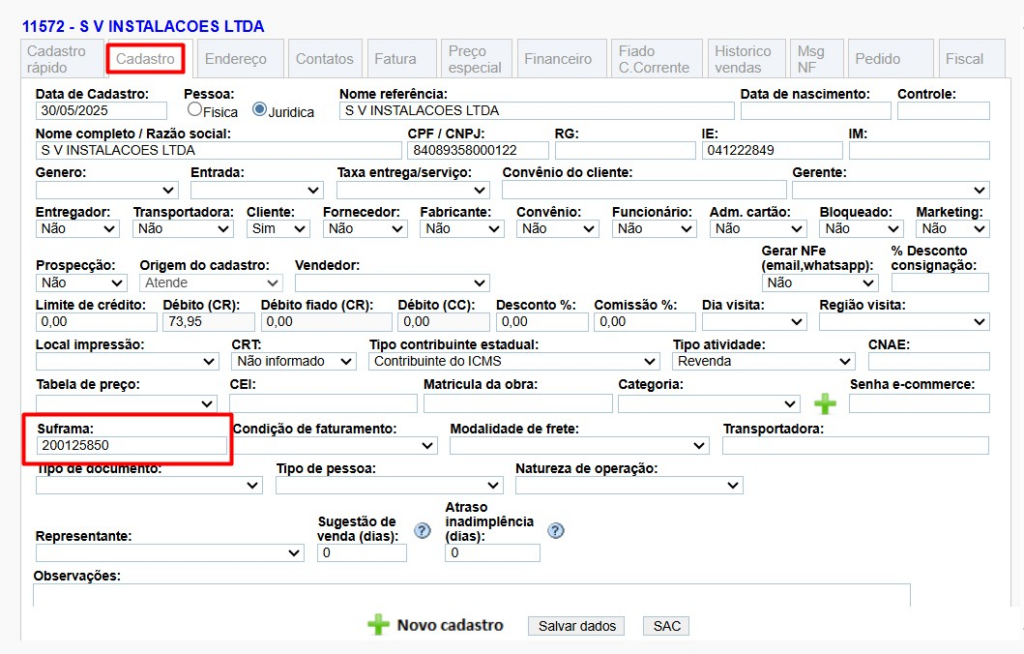This screenshot has height=654, width=1024.
Task: Click the Salvar dados button
Action: coord(576,625)
